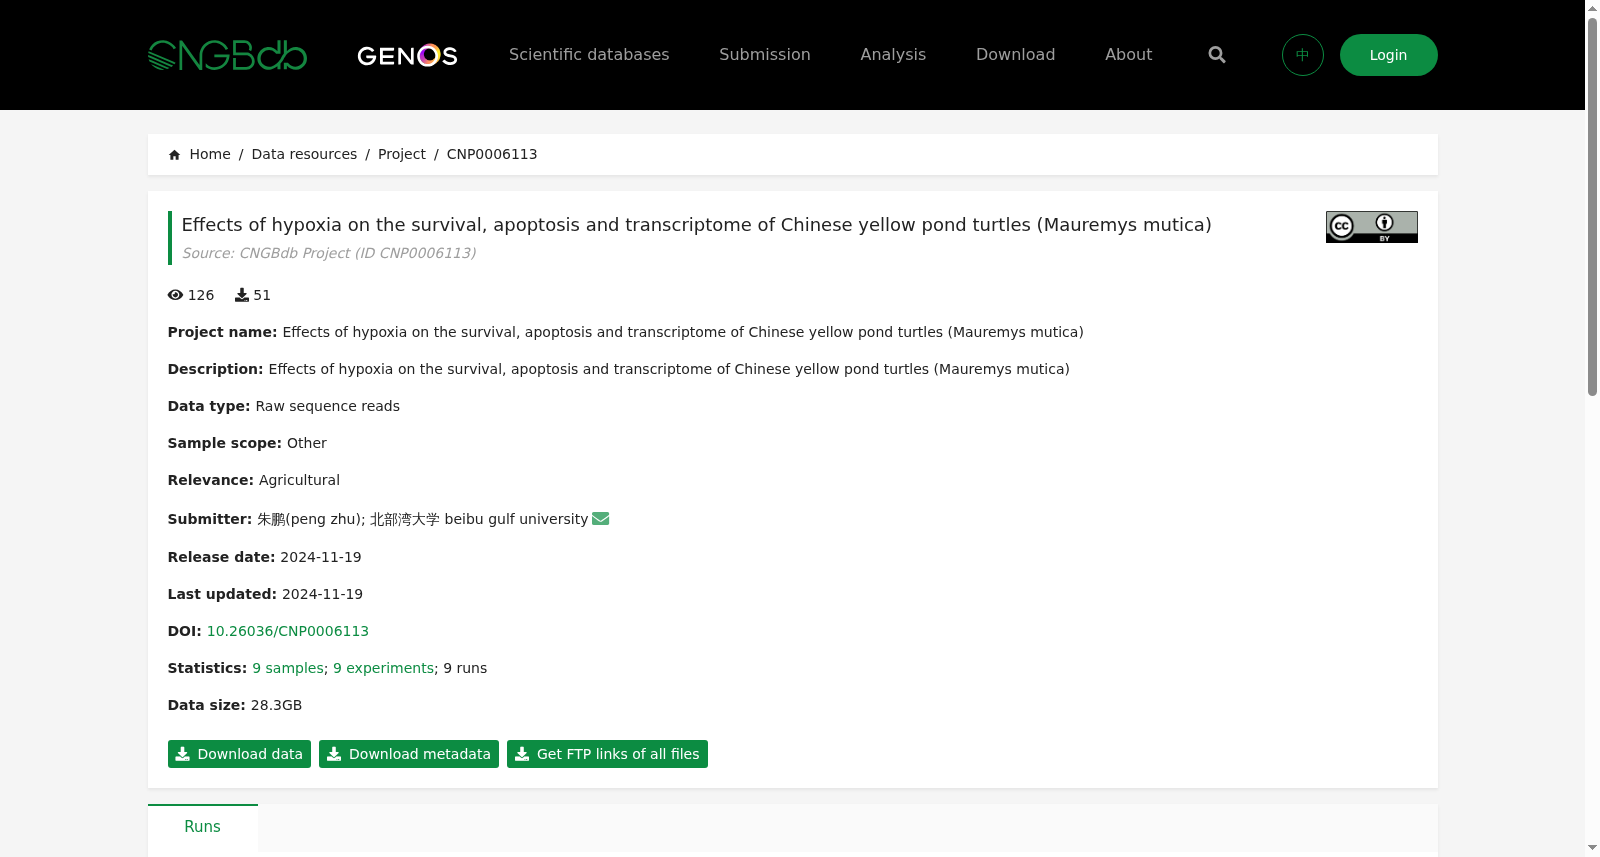The image size is (1600, 857).
Task: Select the Runs tab
Action: [202, 827]
